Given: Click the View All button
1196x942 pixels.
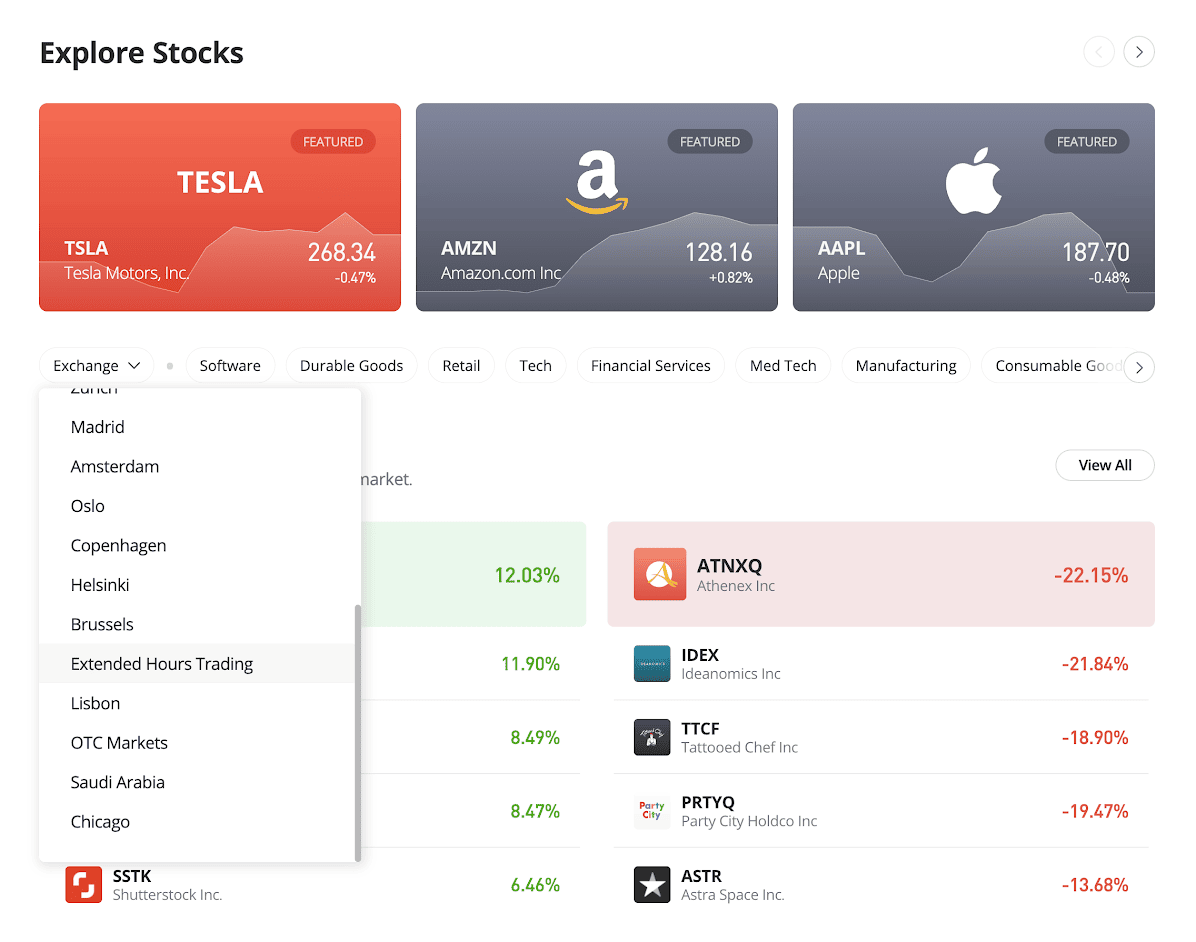Looking at the screenshot, I should [1105, 465].
